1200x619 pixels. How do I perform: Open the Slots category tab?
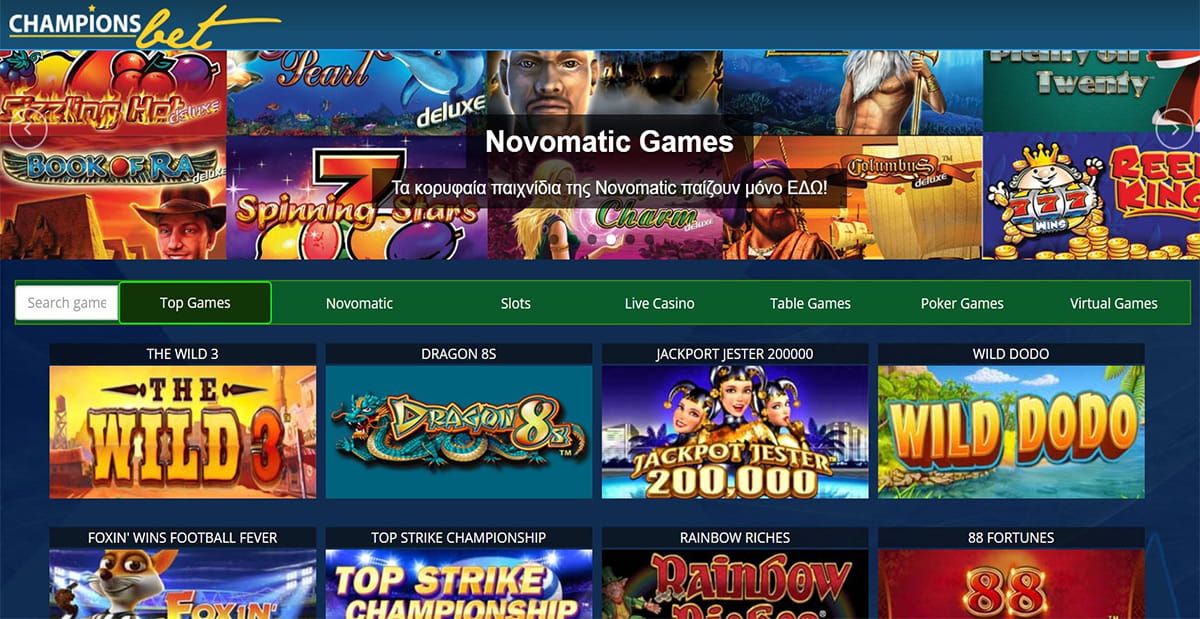coord(515,303)
